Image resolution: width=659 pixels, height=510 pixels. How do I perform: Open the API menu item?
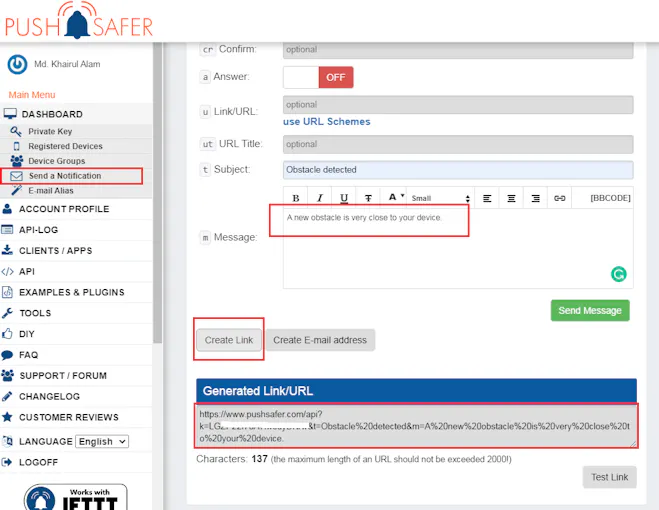pyautogui.click(x=26, y=272)
